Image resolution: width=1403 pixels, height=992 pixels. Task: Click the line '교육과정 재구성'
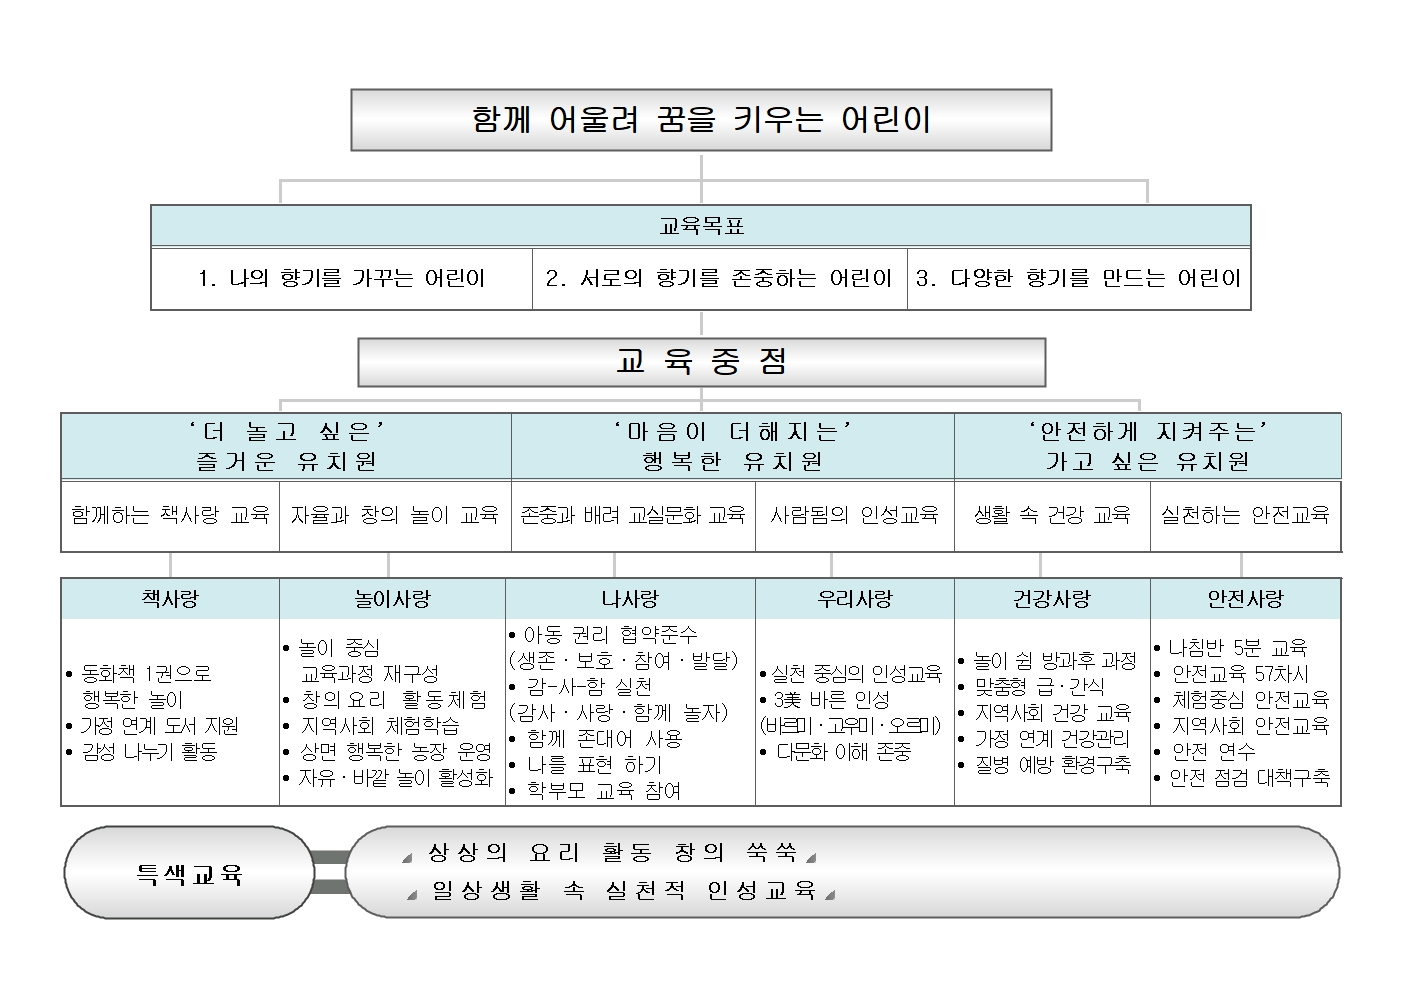(x=369, y=674)
